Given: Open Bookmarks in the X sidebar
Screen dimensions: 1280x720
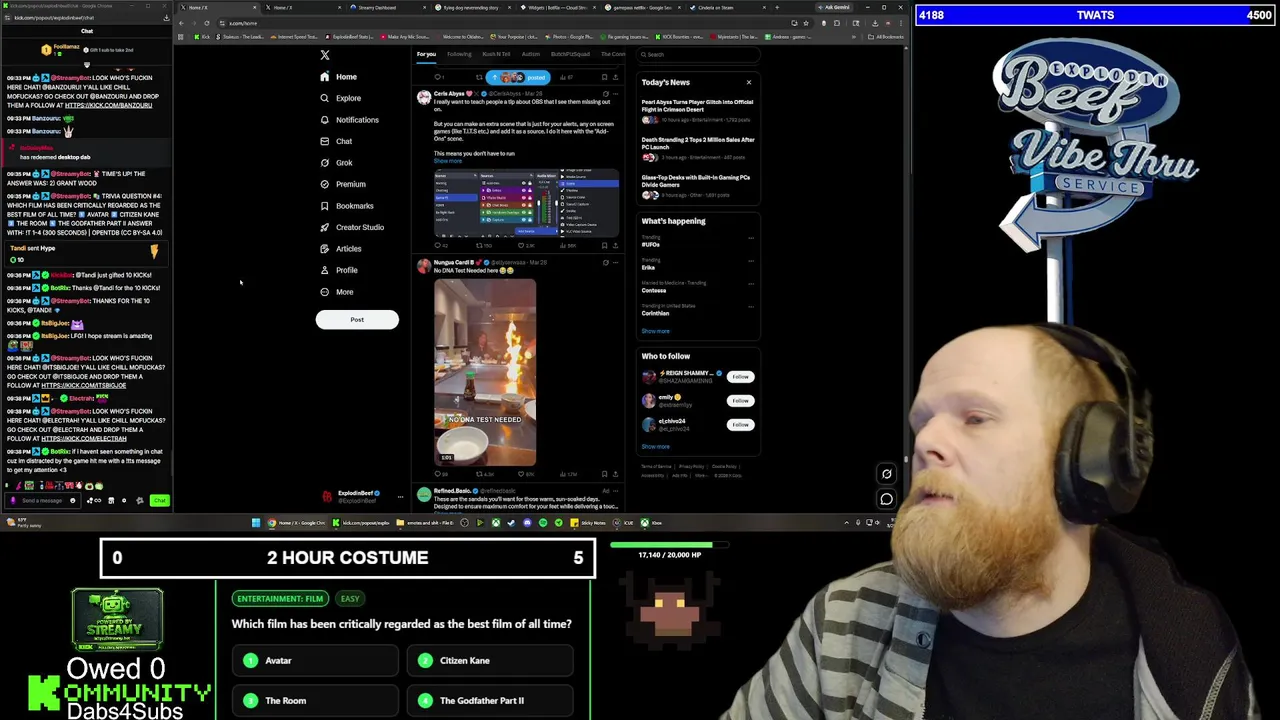Looking at the screenshot, I should [346, 206].
